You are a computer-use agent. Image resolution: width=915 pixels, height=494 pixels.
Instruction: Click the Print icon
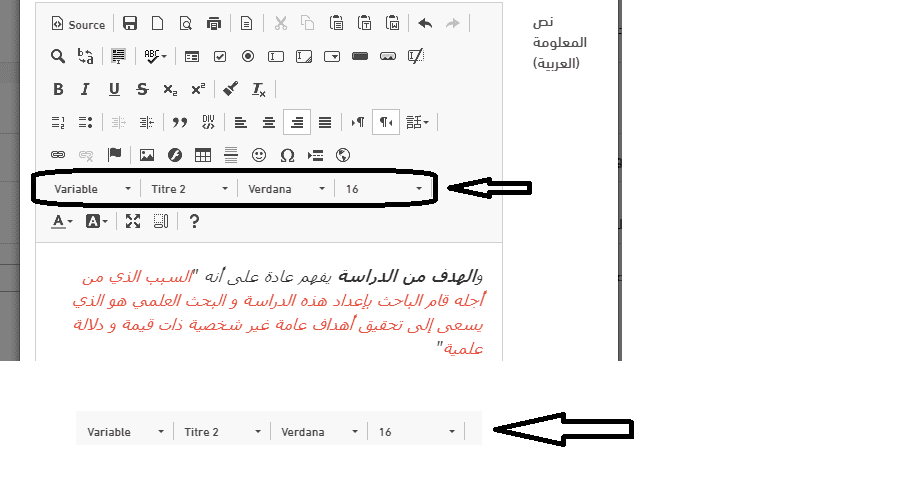tap(214, 23)
